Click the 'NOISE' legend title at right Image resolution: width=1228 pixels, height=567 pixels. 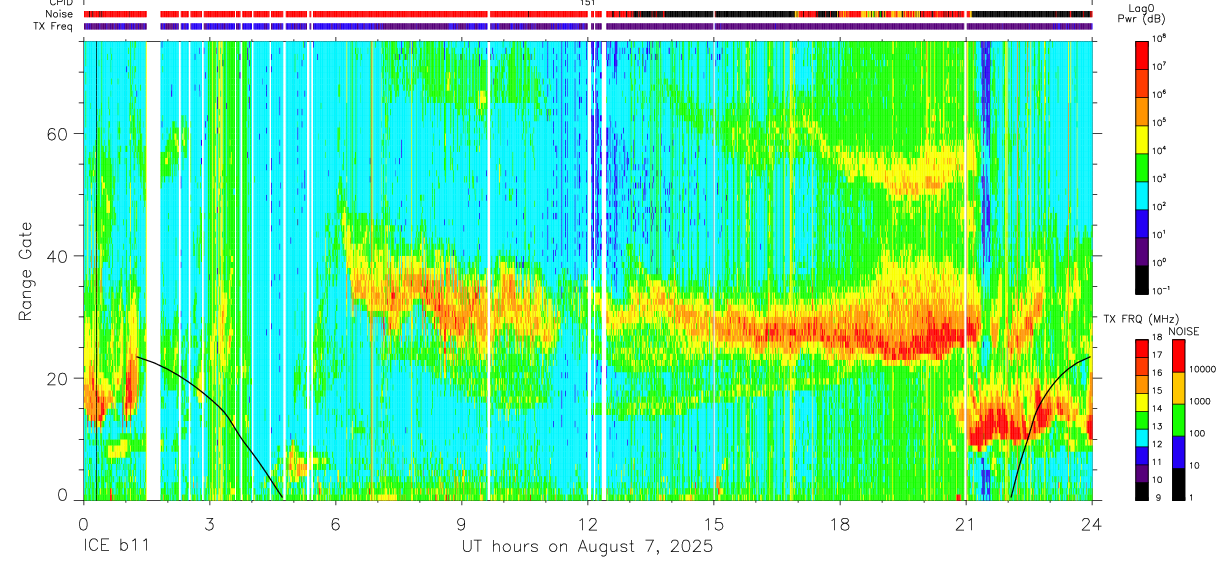(x=1183, y=329)
